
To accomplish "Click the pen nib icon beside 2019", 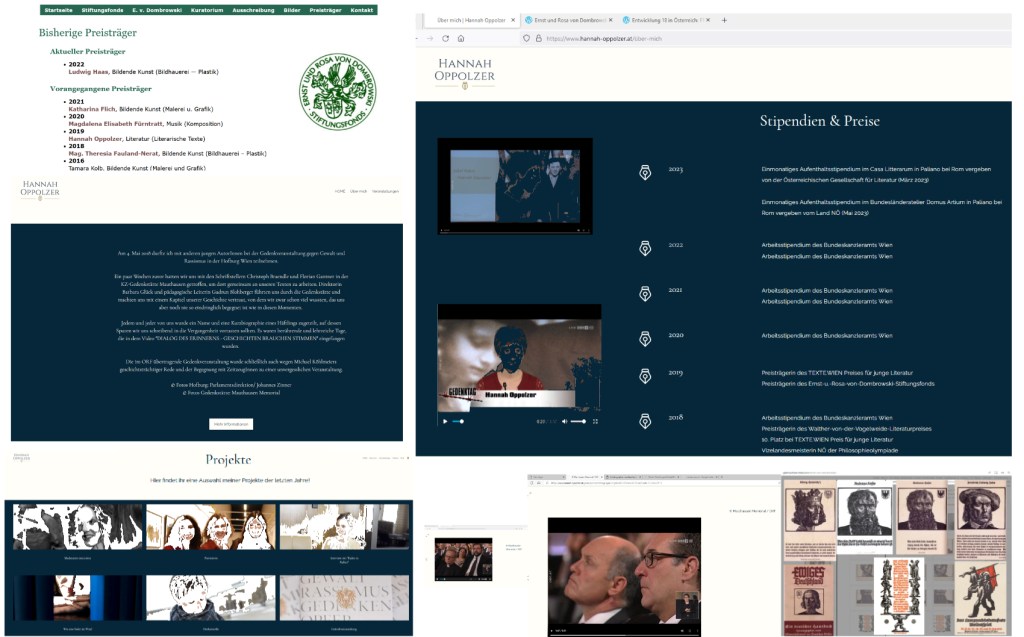I will (x=645, y=376).
